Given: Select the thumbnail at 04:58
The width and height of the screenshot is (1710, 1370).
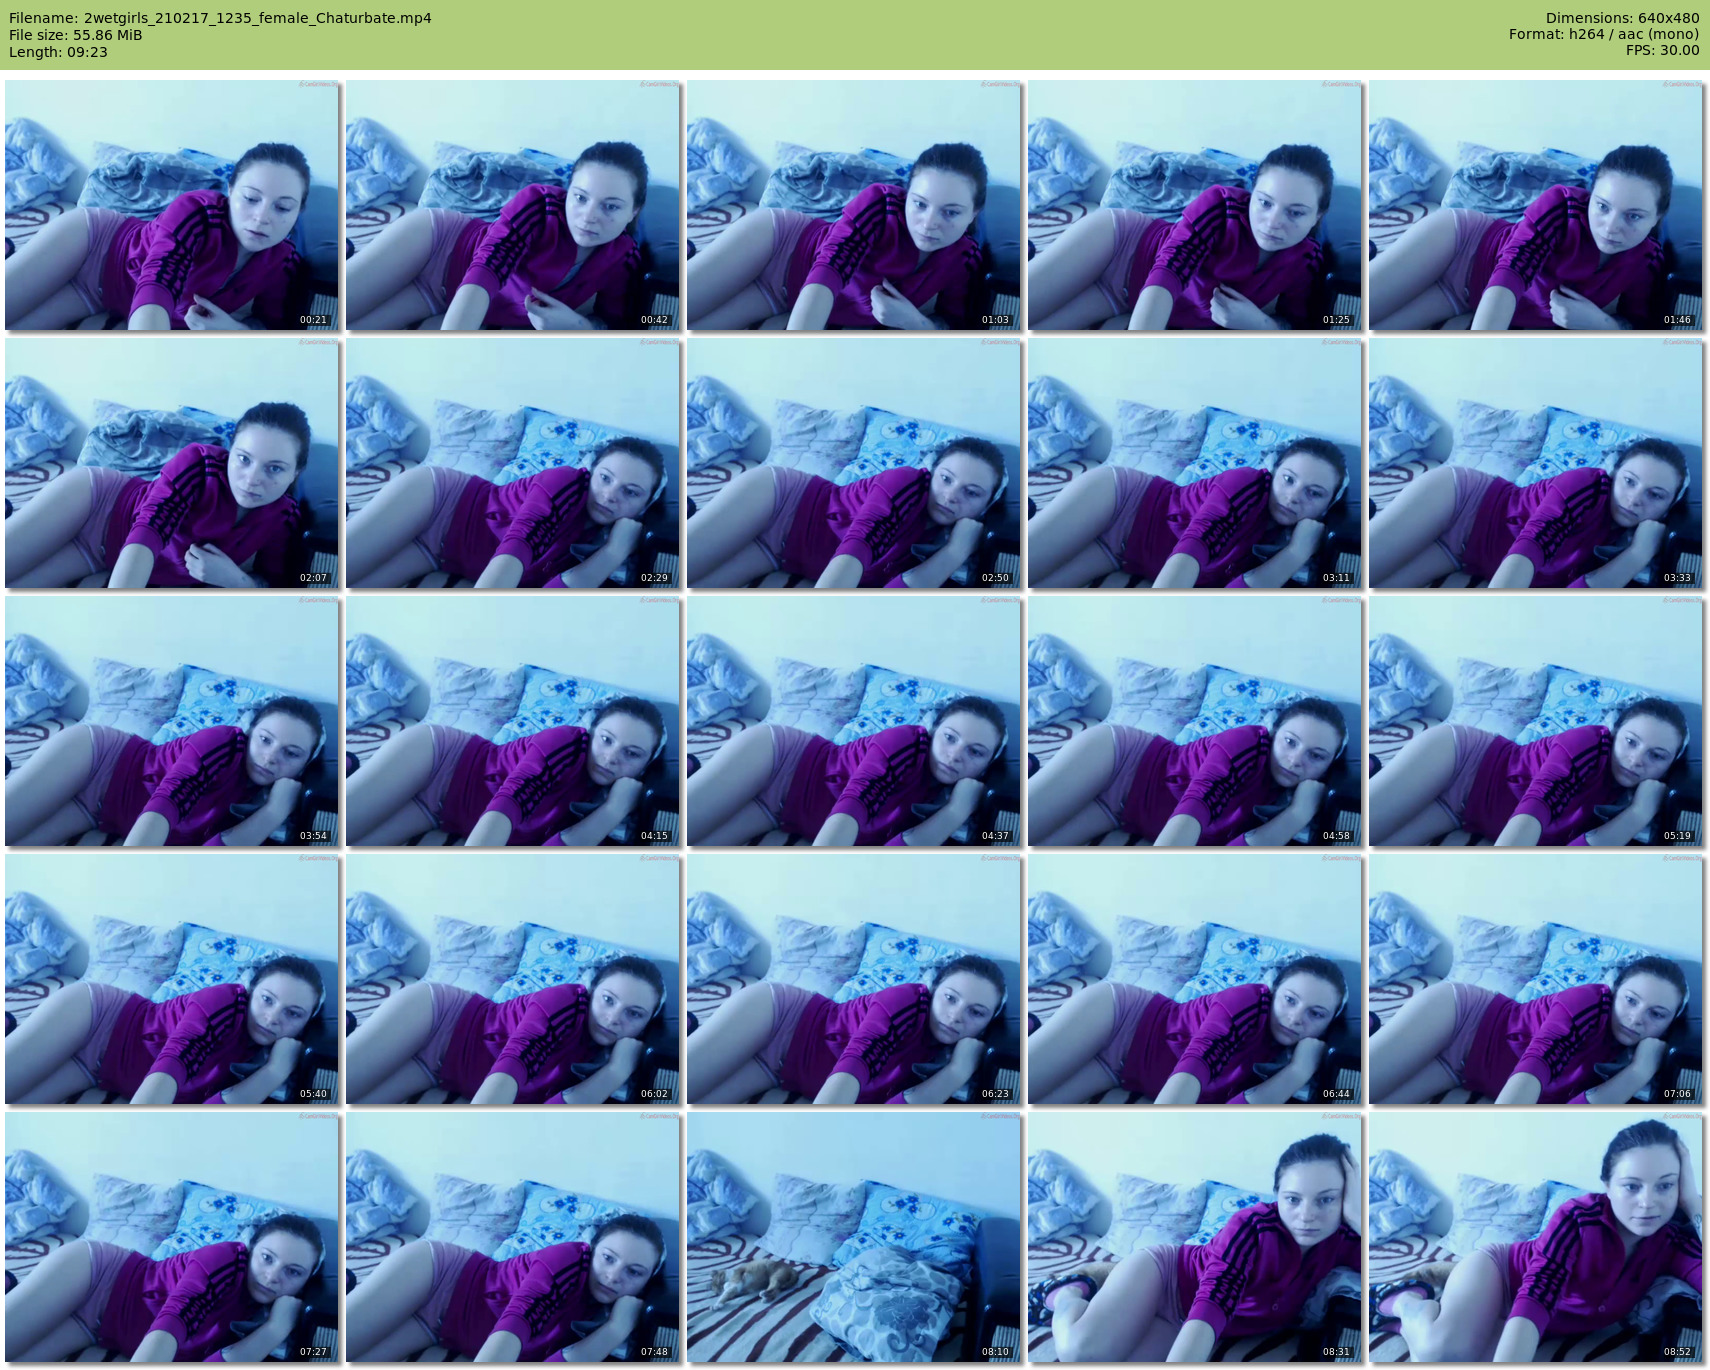Looking at the screenshot, I should (1195, 721).
